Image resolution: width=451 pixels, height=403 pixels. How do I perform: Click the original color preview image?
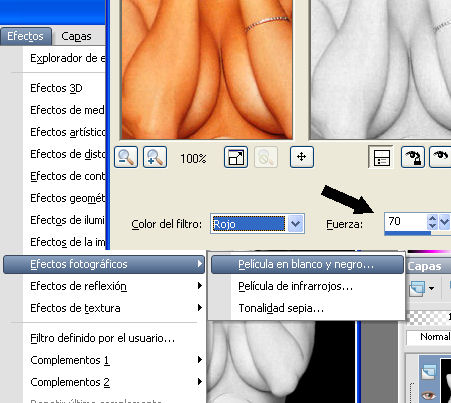pos(207,69)
